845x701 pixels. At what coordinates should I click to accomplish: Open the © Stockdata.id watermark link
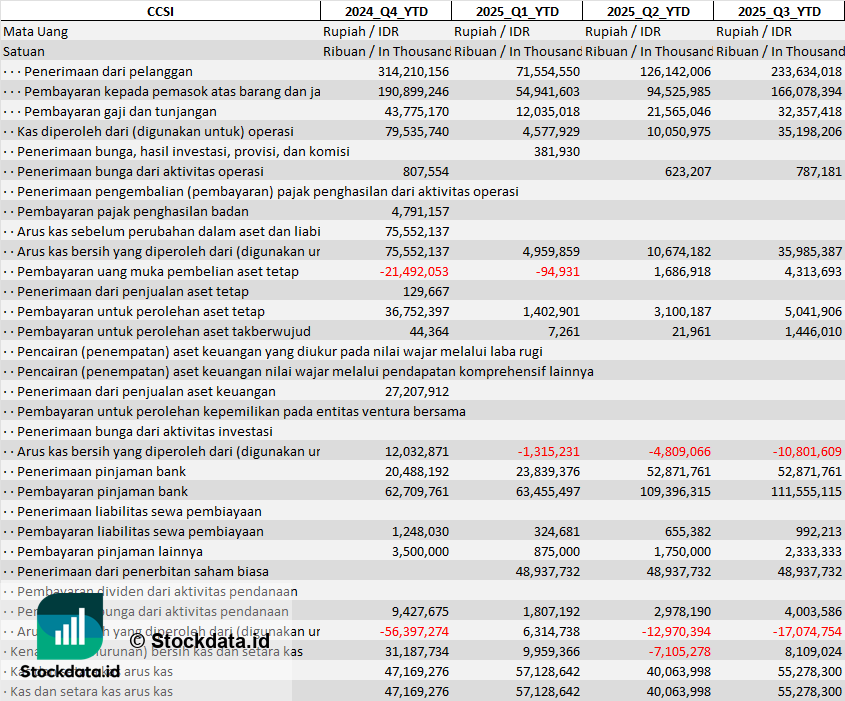click(199, 641)
